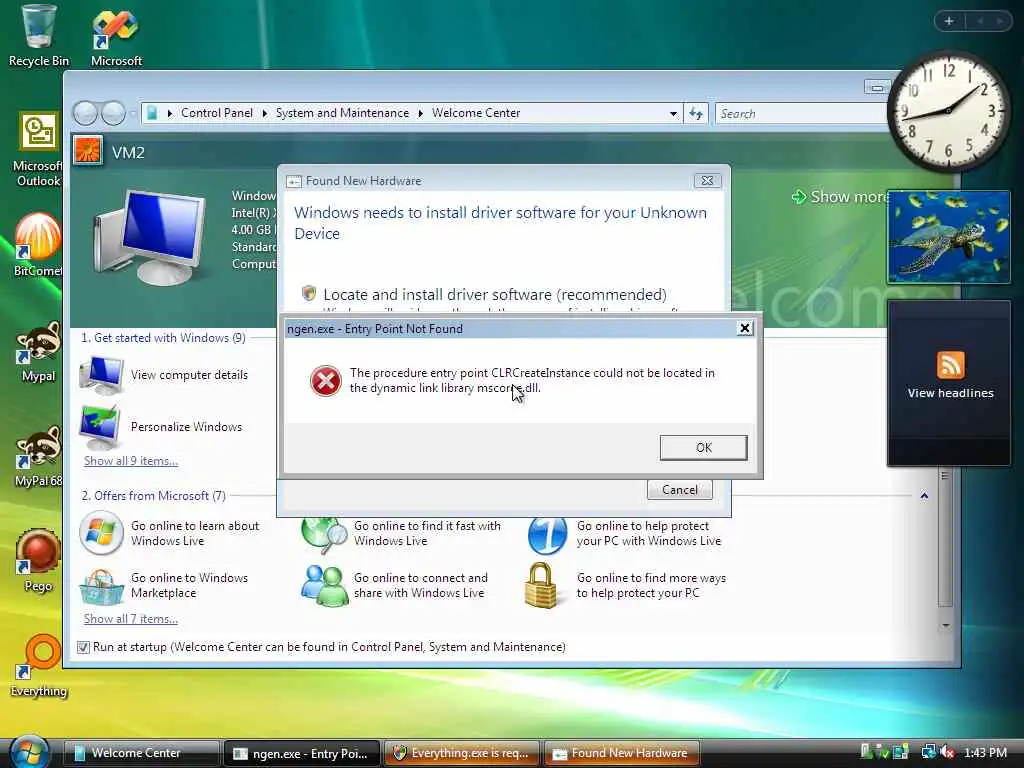Click Show all 7 items link
Viewport: 1024px width, 768px height.
coord(131,618)
